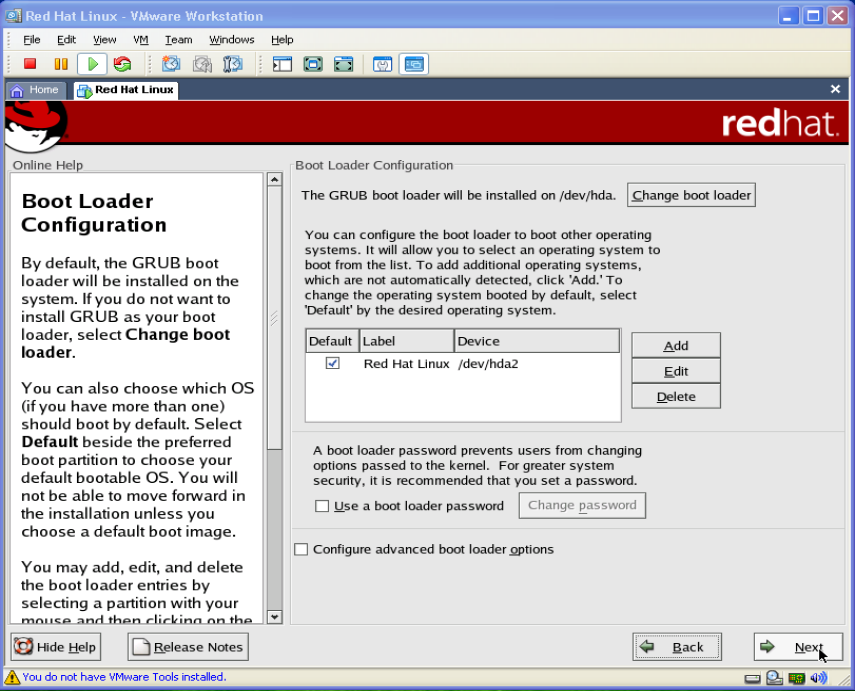Screen dimensions: 855x691
Task: Open the snapshot manager toolbar icon
Action: (x=233, y=64)
